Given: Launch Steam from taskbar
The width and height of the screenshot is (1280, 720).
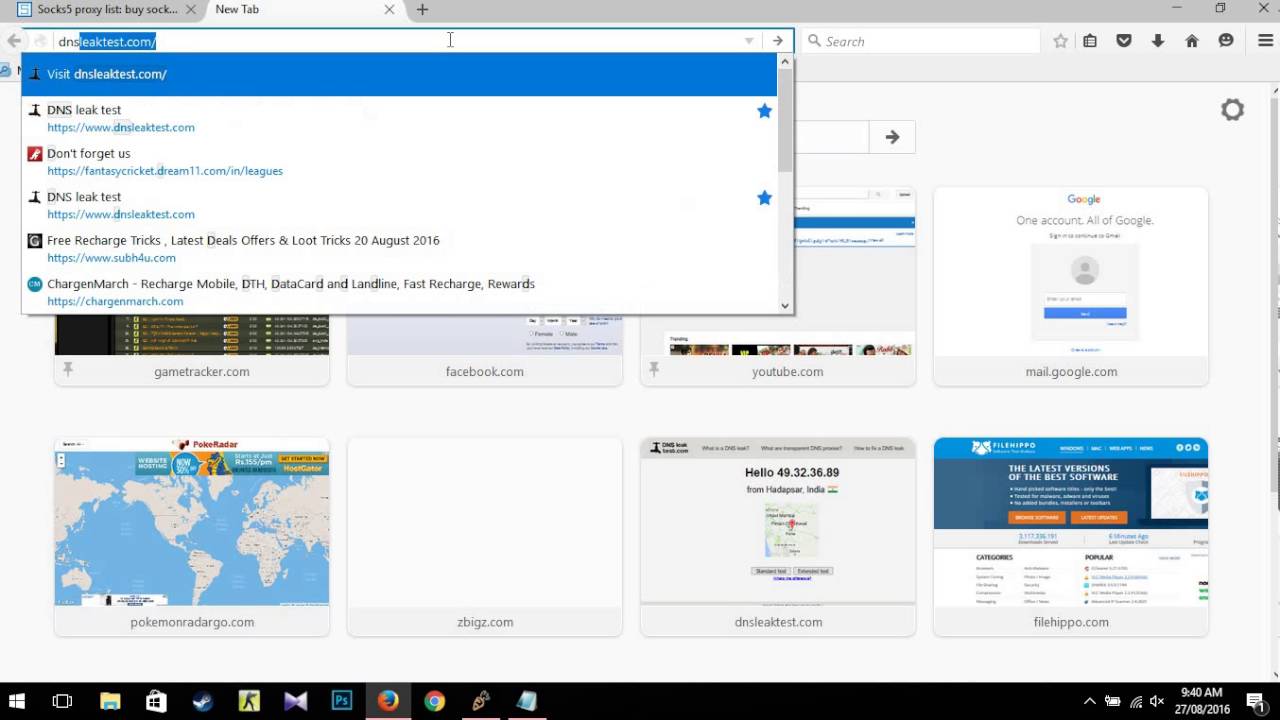Looking at the screenshot, I should [202, 701].
